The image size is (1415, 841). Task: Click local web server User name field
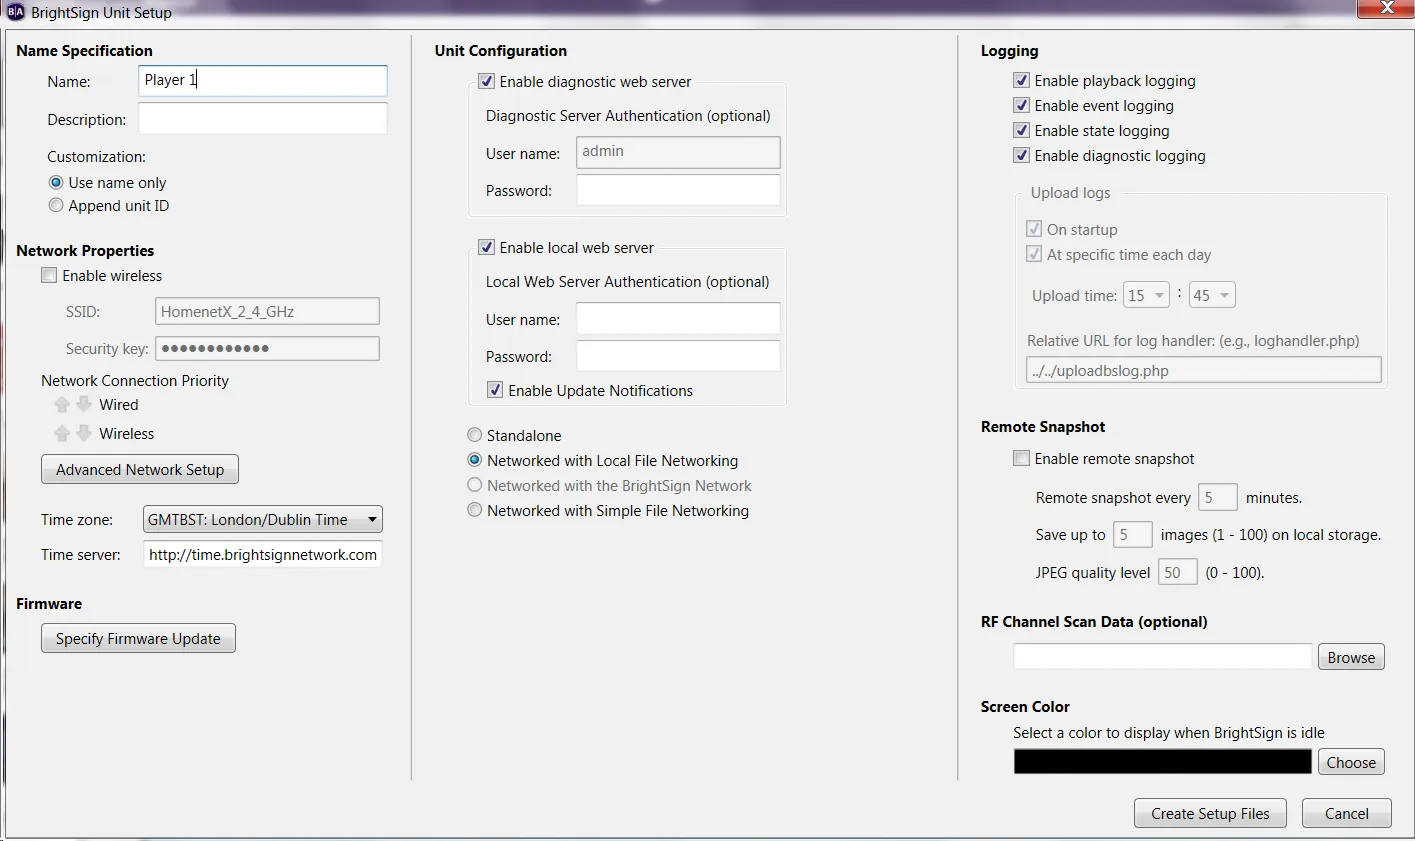point(678,319)
